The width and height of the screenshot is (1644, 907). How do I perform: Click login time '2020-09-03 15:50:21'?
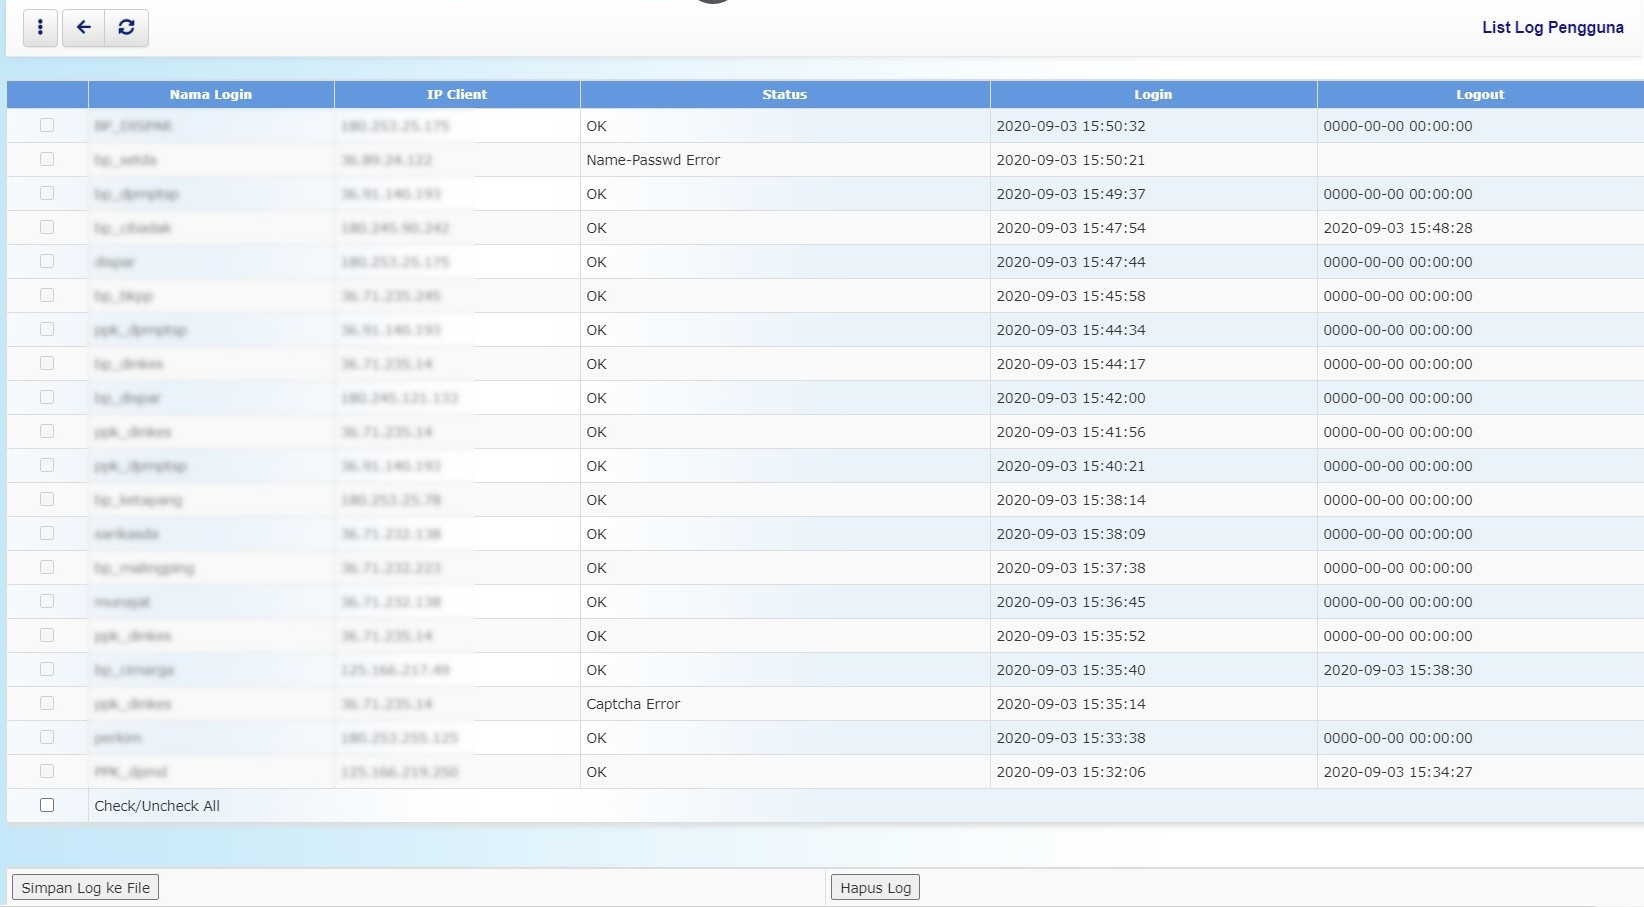coord(1071,160)
